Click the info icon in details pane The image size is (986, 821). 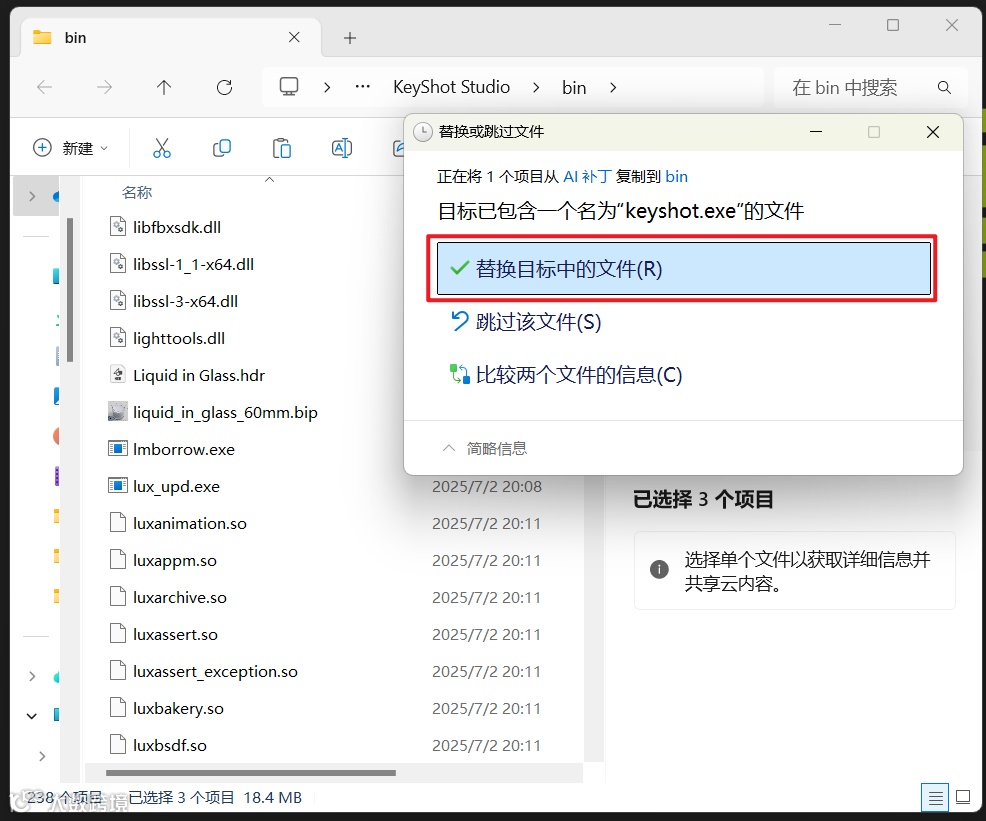[659, 569]
